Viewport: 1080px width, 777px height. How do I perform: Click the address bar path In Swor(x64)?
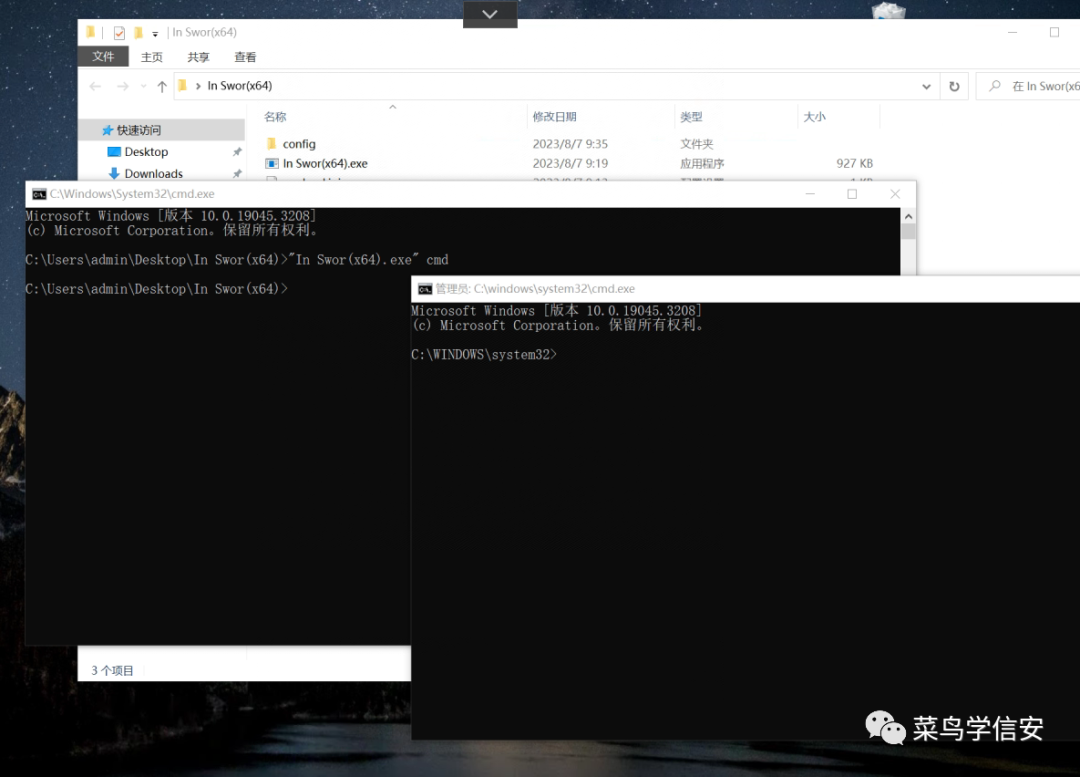(240, 85)
